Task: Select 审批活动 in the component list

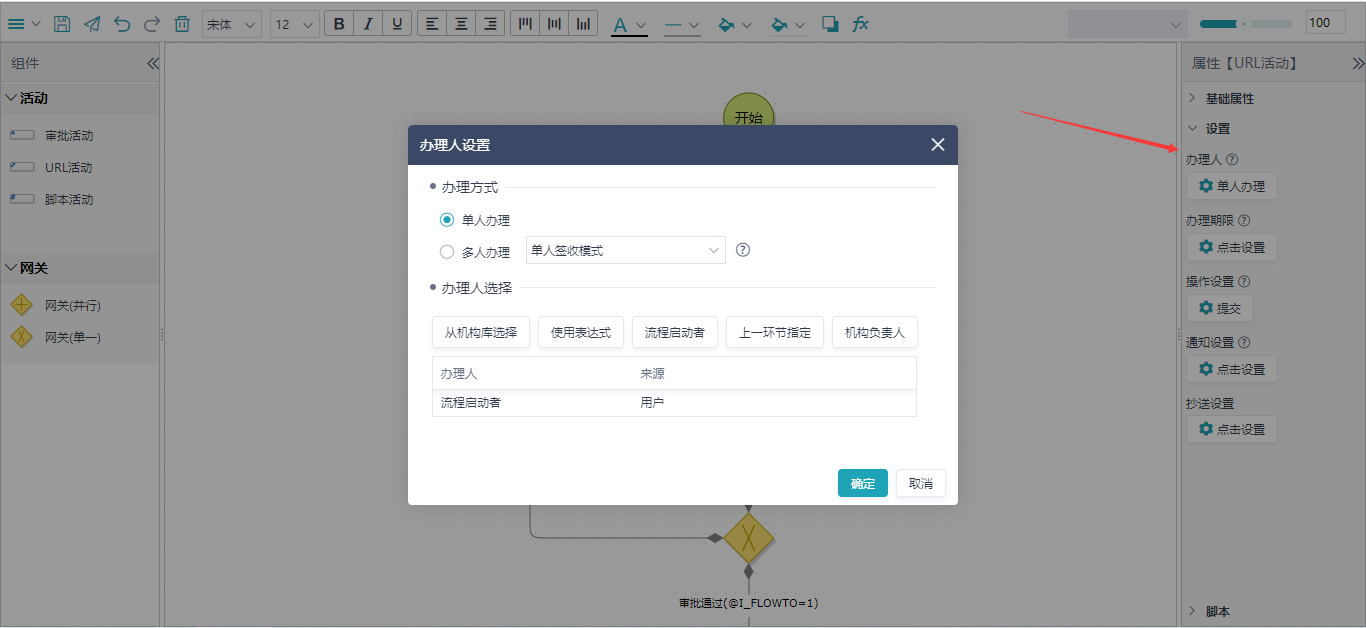Action: click(68, 136)
